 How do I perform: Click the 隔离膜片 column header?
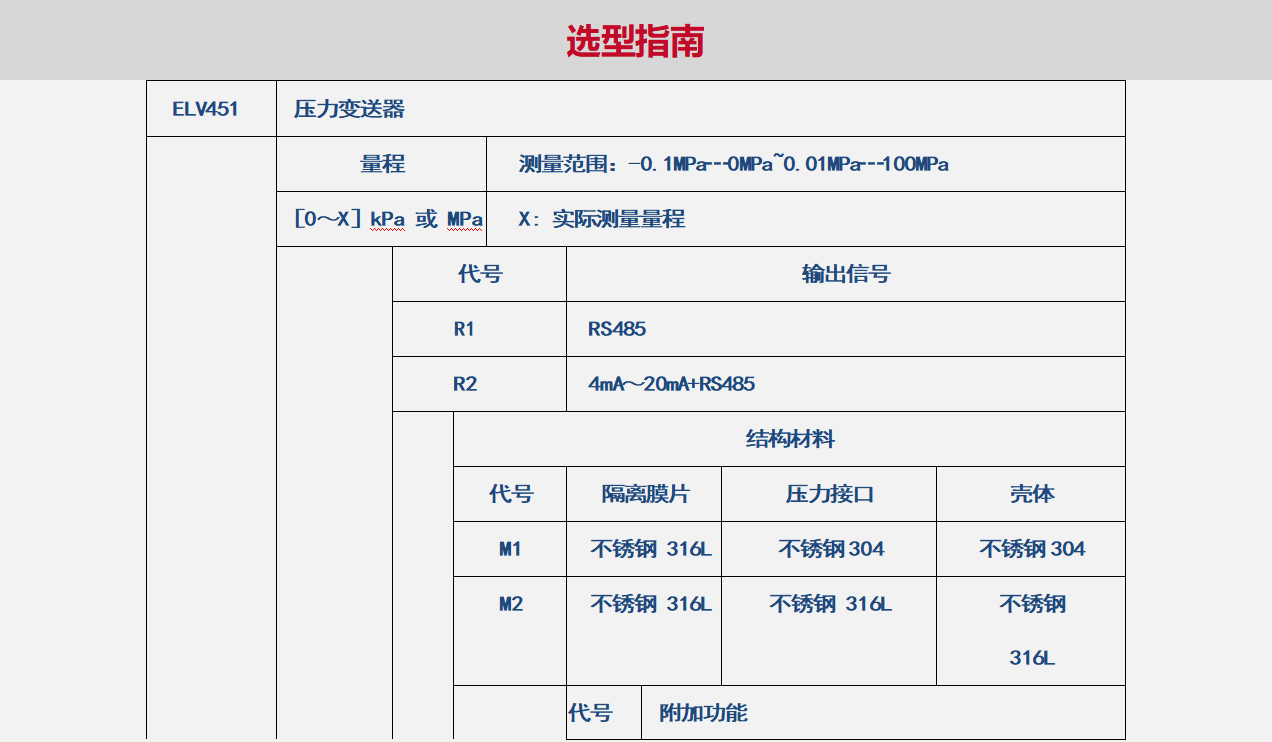point(644,494)
